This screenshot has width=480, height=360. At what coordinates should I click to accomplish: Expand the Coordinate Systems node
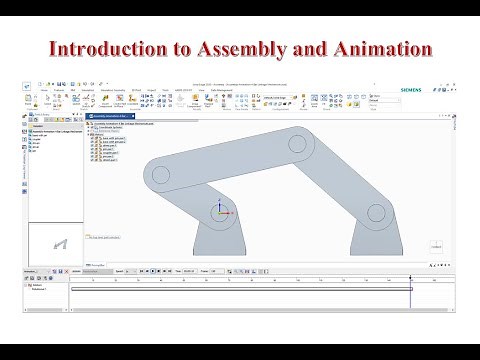pos(89,127)
